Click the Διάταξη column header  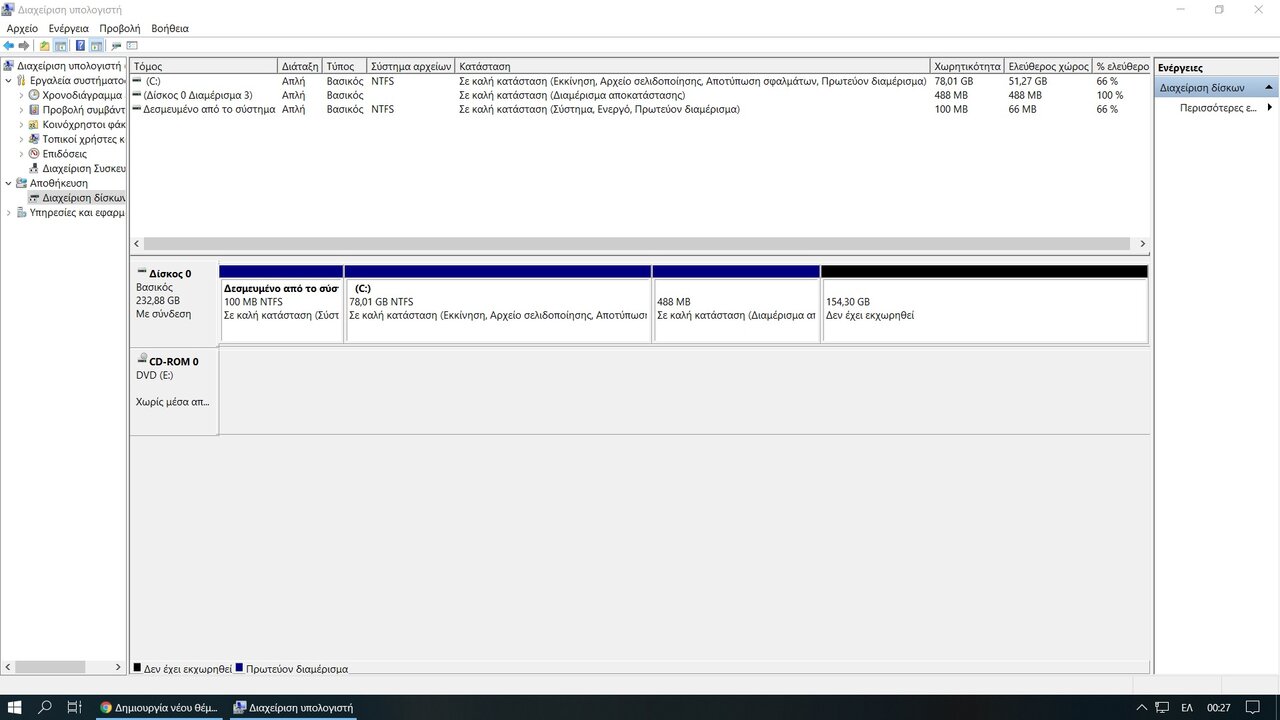pos(300,66)
